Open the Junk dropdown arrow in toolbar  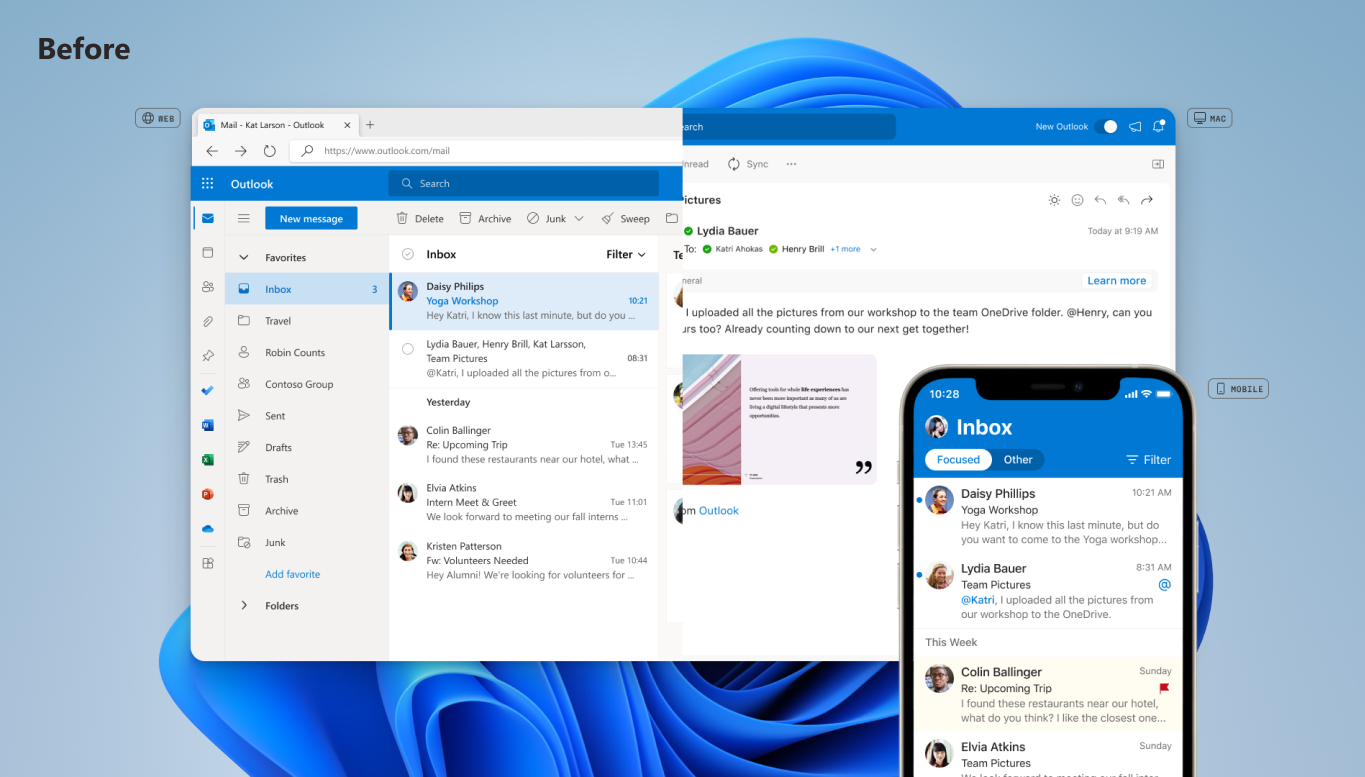click(579, 218)
